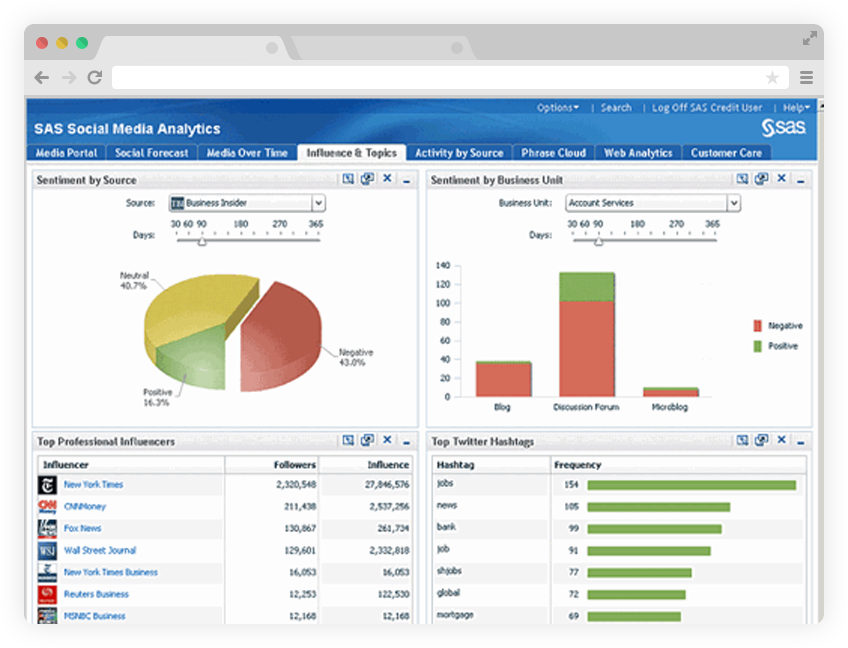
Task: Minimize the Sentiment by Source panel
Action: click(407, 181)
